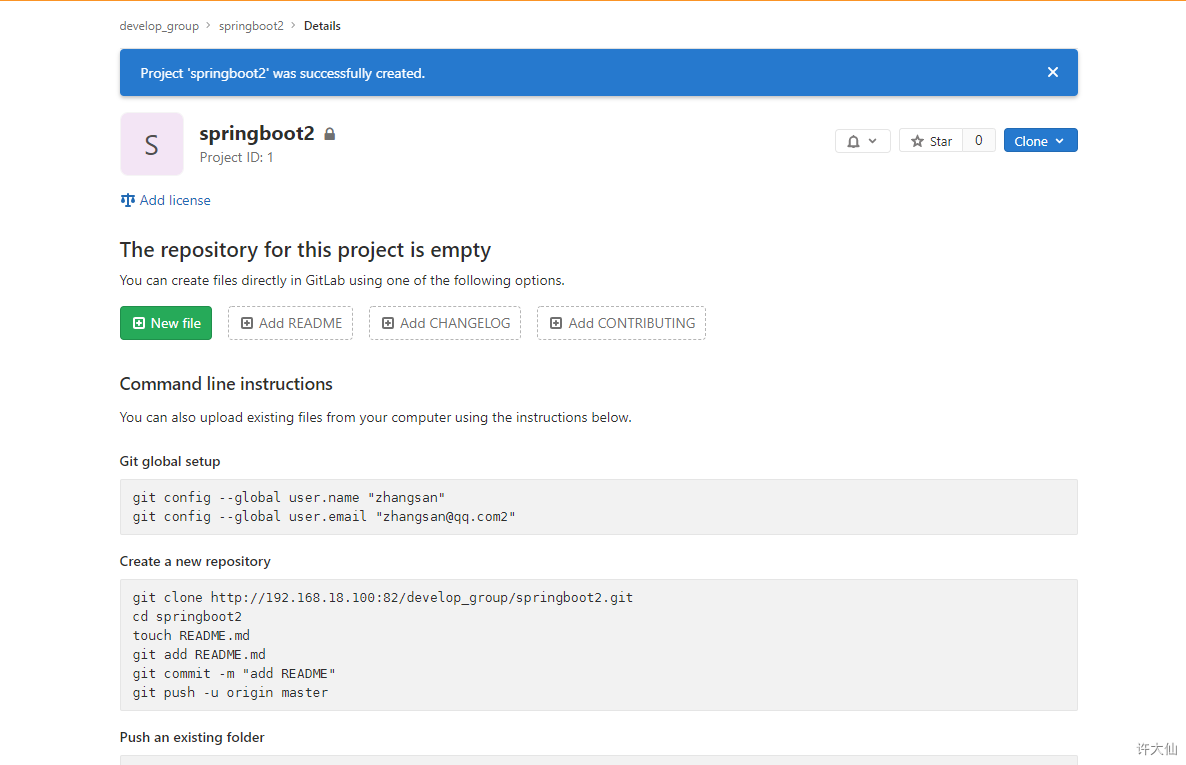The width and height of the screenshot is (1186, 765).
Task: Click the star icon
Action: tap(917, 142)
